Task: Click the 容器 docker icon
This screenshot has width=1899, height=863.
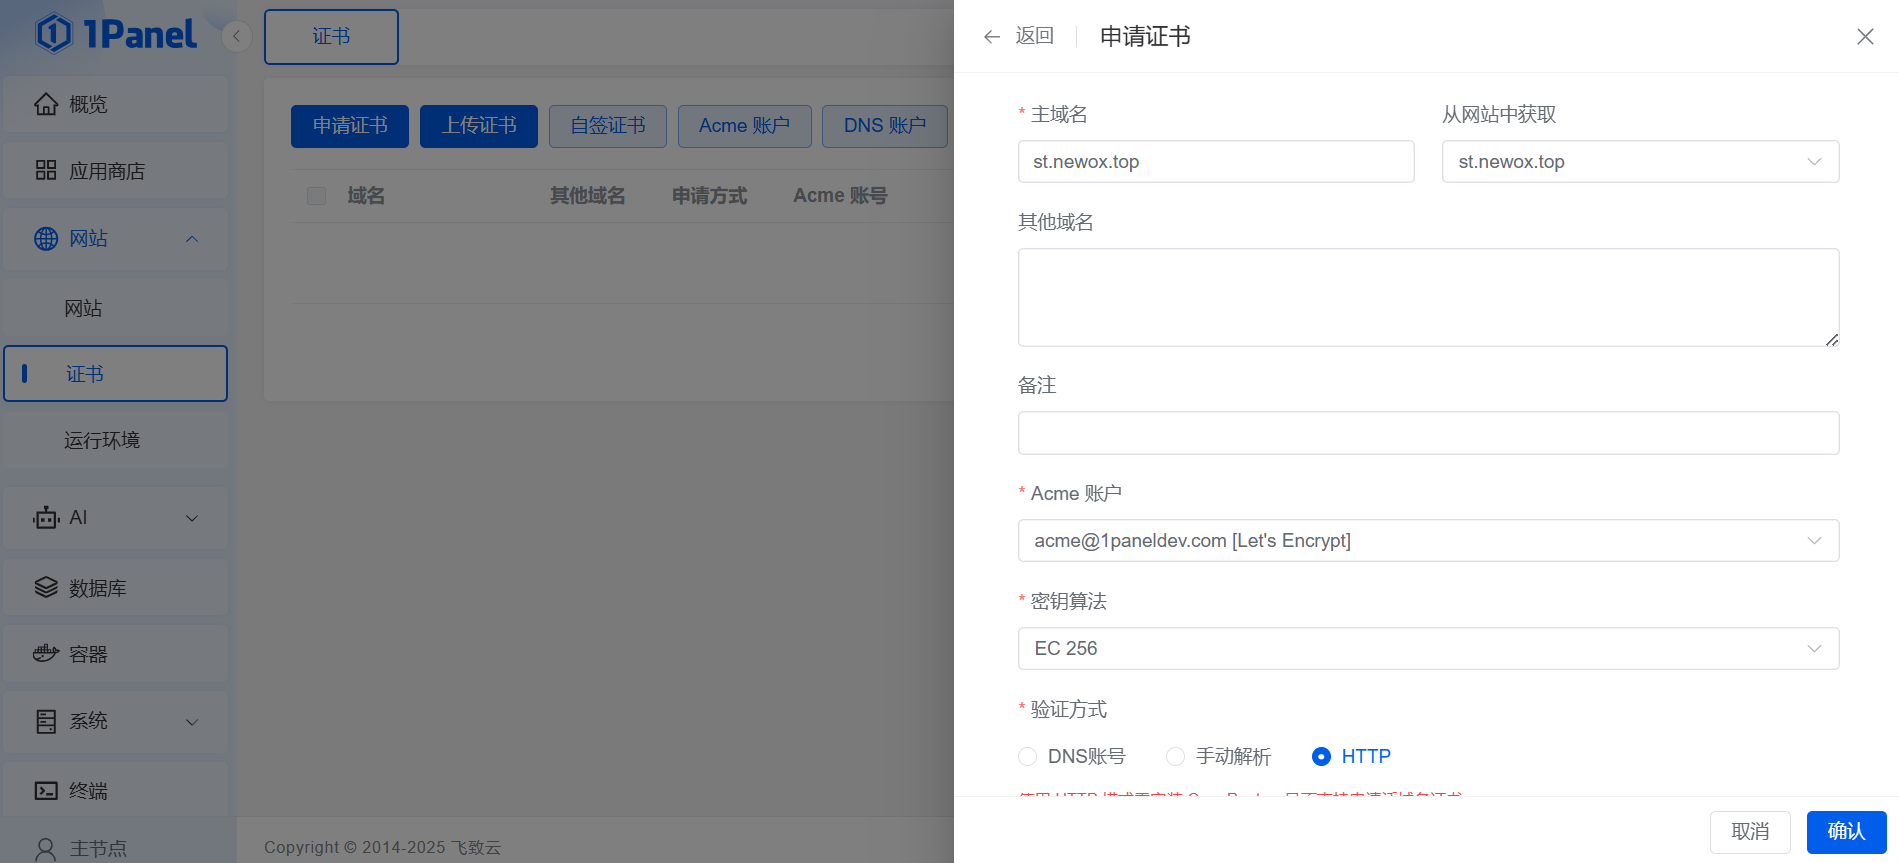Action: click(46, 654)
